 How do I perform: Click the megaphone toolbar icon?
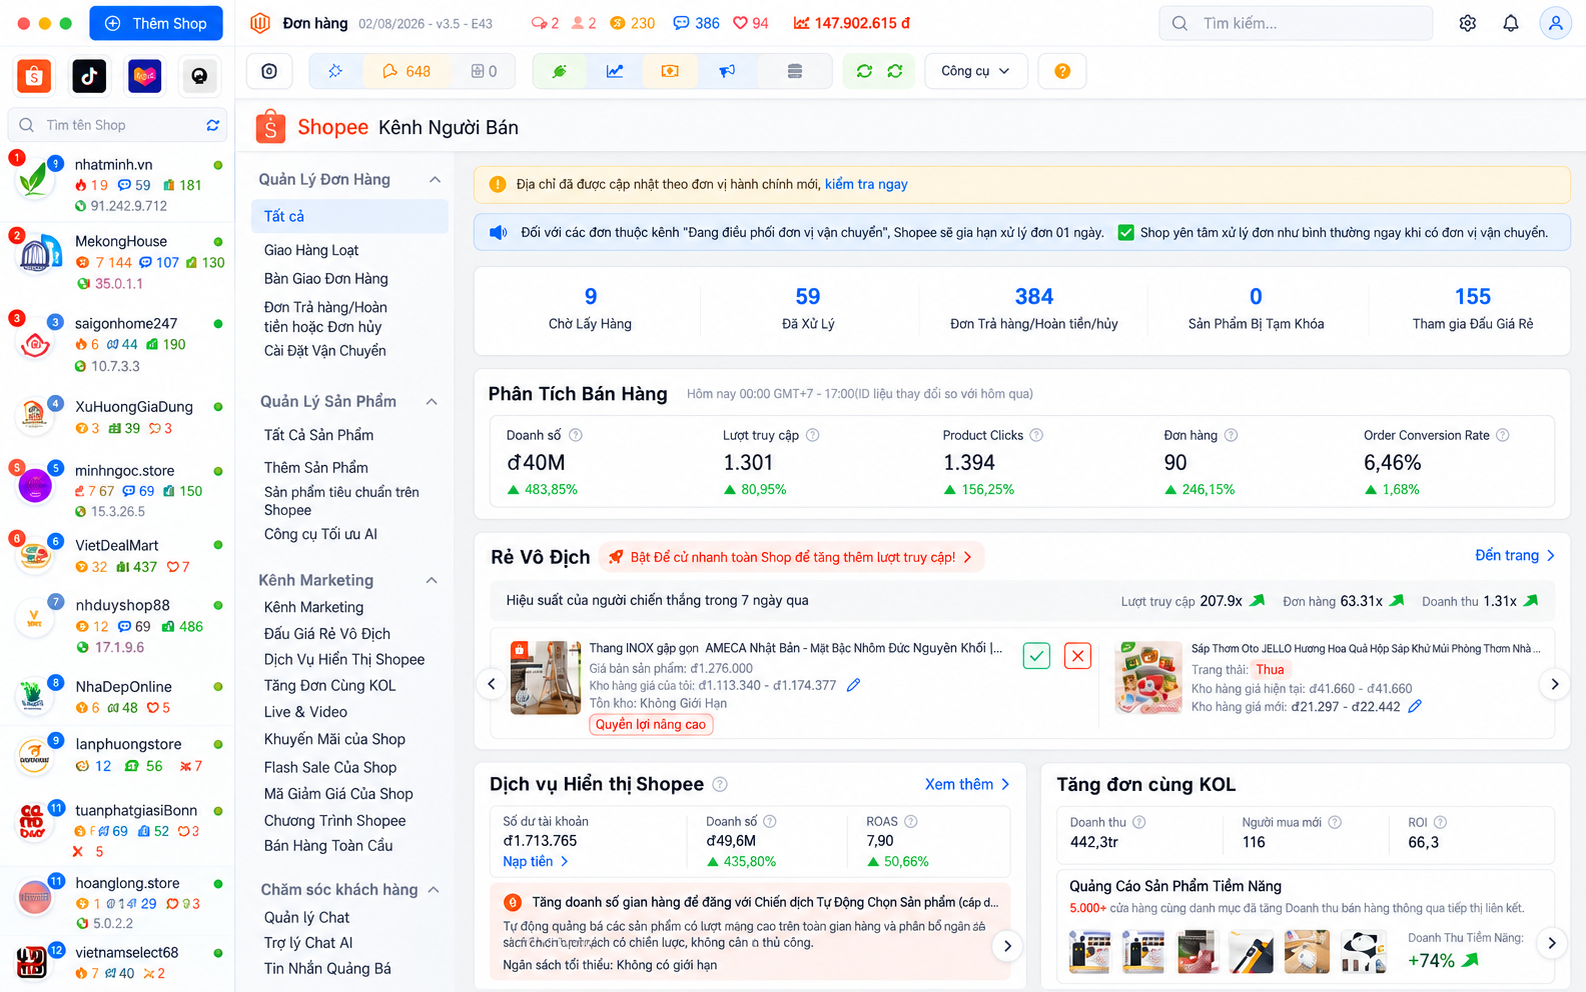[x=727, y=71]
